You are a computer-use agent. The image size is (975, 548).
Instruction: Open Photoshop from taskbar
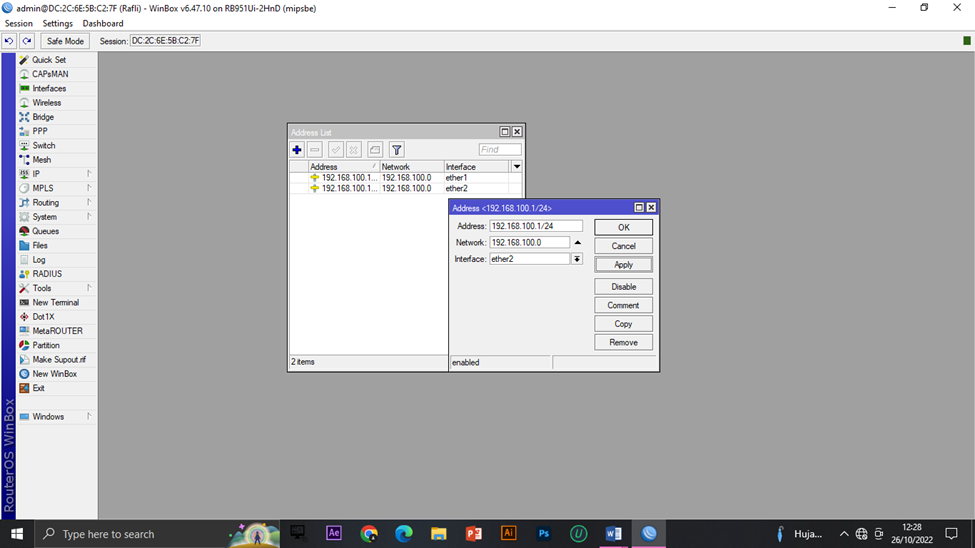coord(543,534)
